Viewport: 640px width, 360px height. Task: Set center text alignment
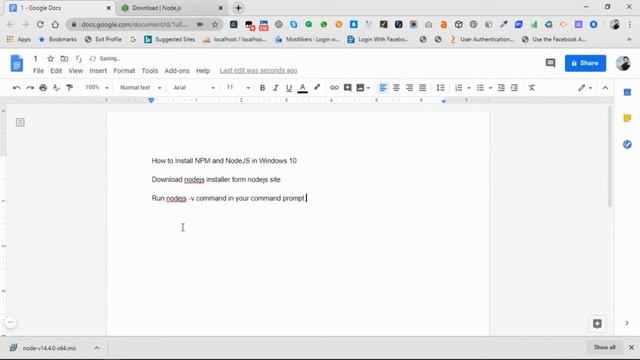[x=396, y=88]
